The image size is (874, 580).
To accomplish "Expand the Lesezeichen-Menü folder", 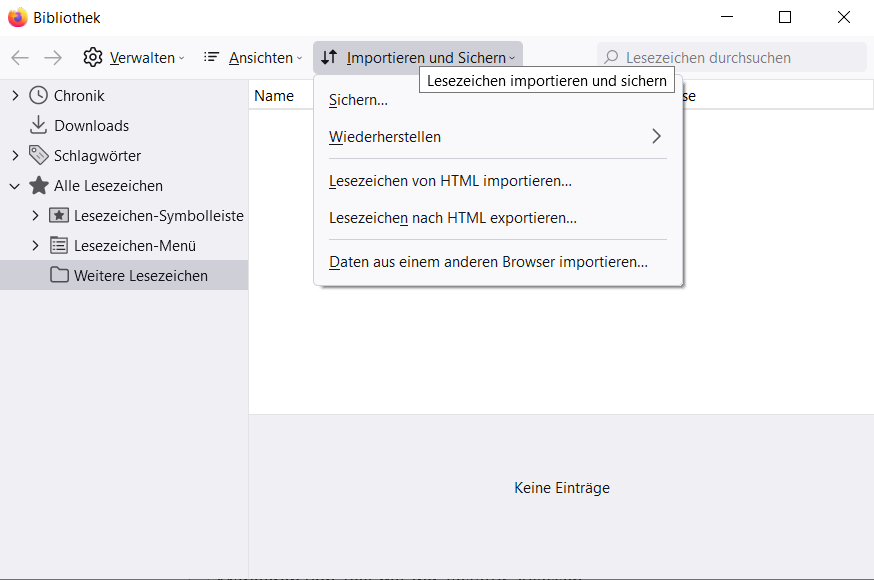I will 36,246.
